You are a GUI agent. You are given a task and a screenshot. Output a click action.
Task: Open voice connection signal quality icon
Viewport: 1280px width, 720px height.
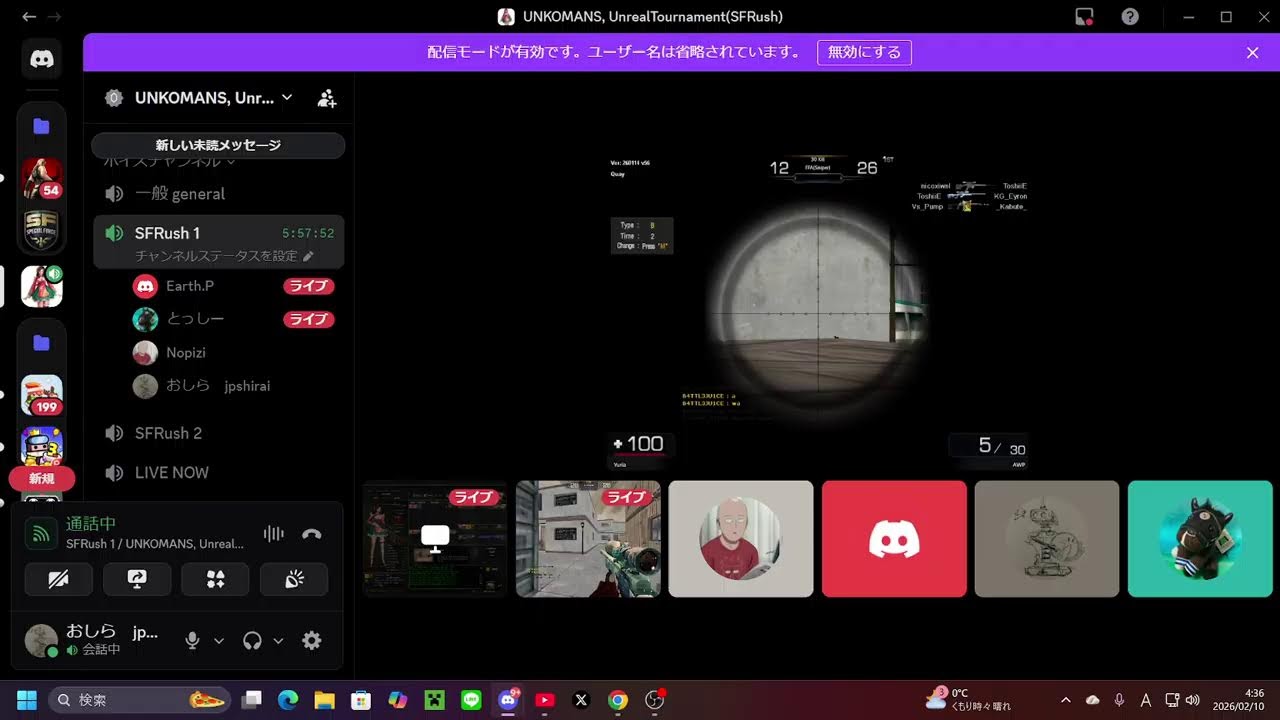click(x=41, y=533)
